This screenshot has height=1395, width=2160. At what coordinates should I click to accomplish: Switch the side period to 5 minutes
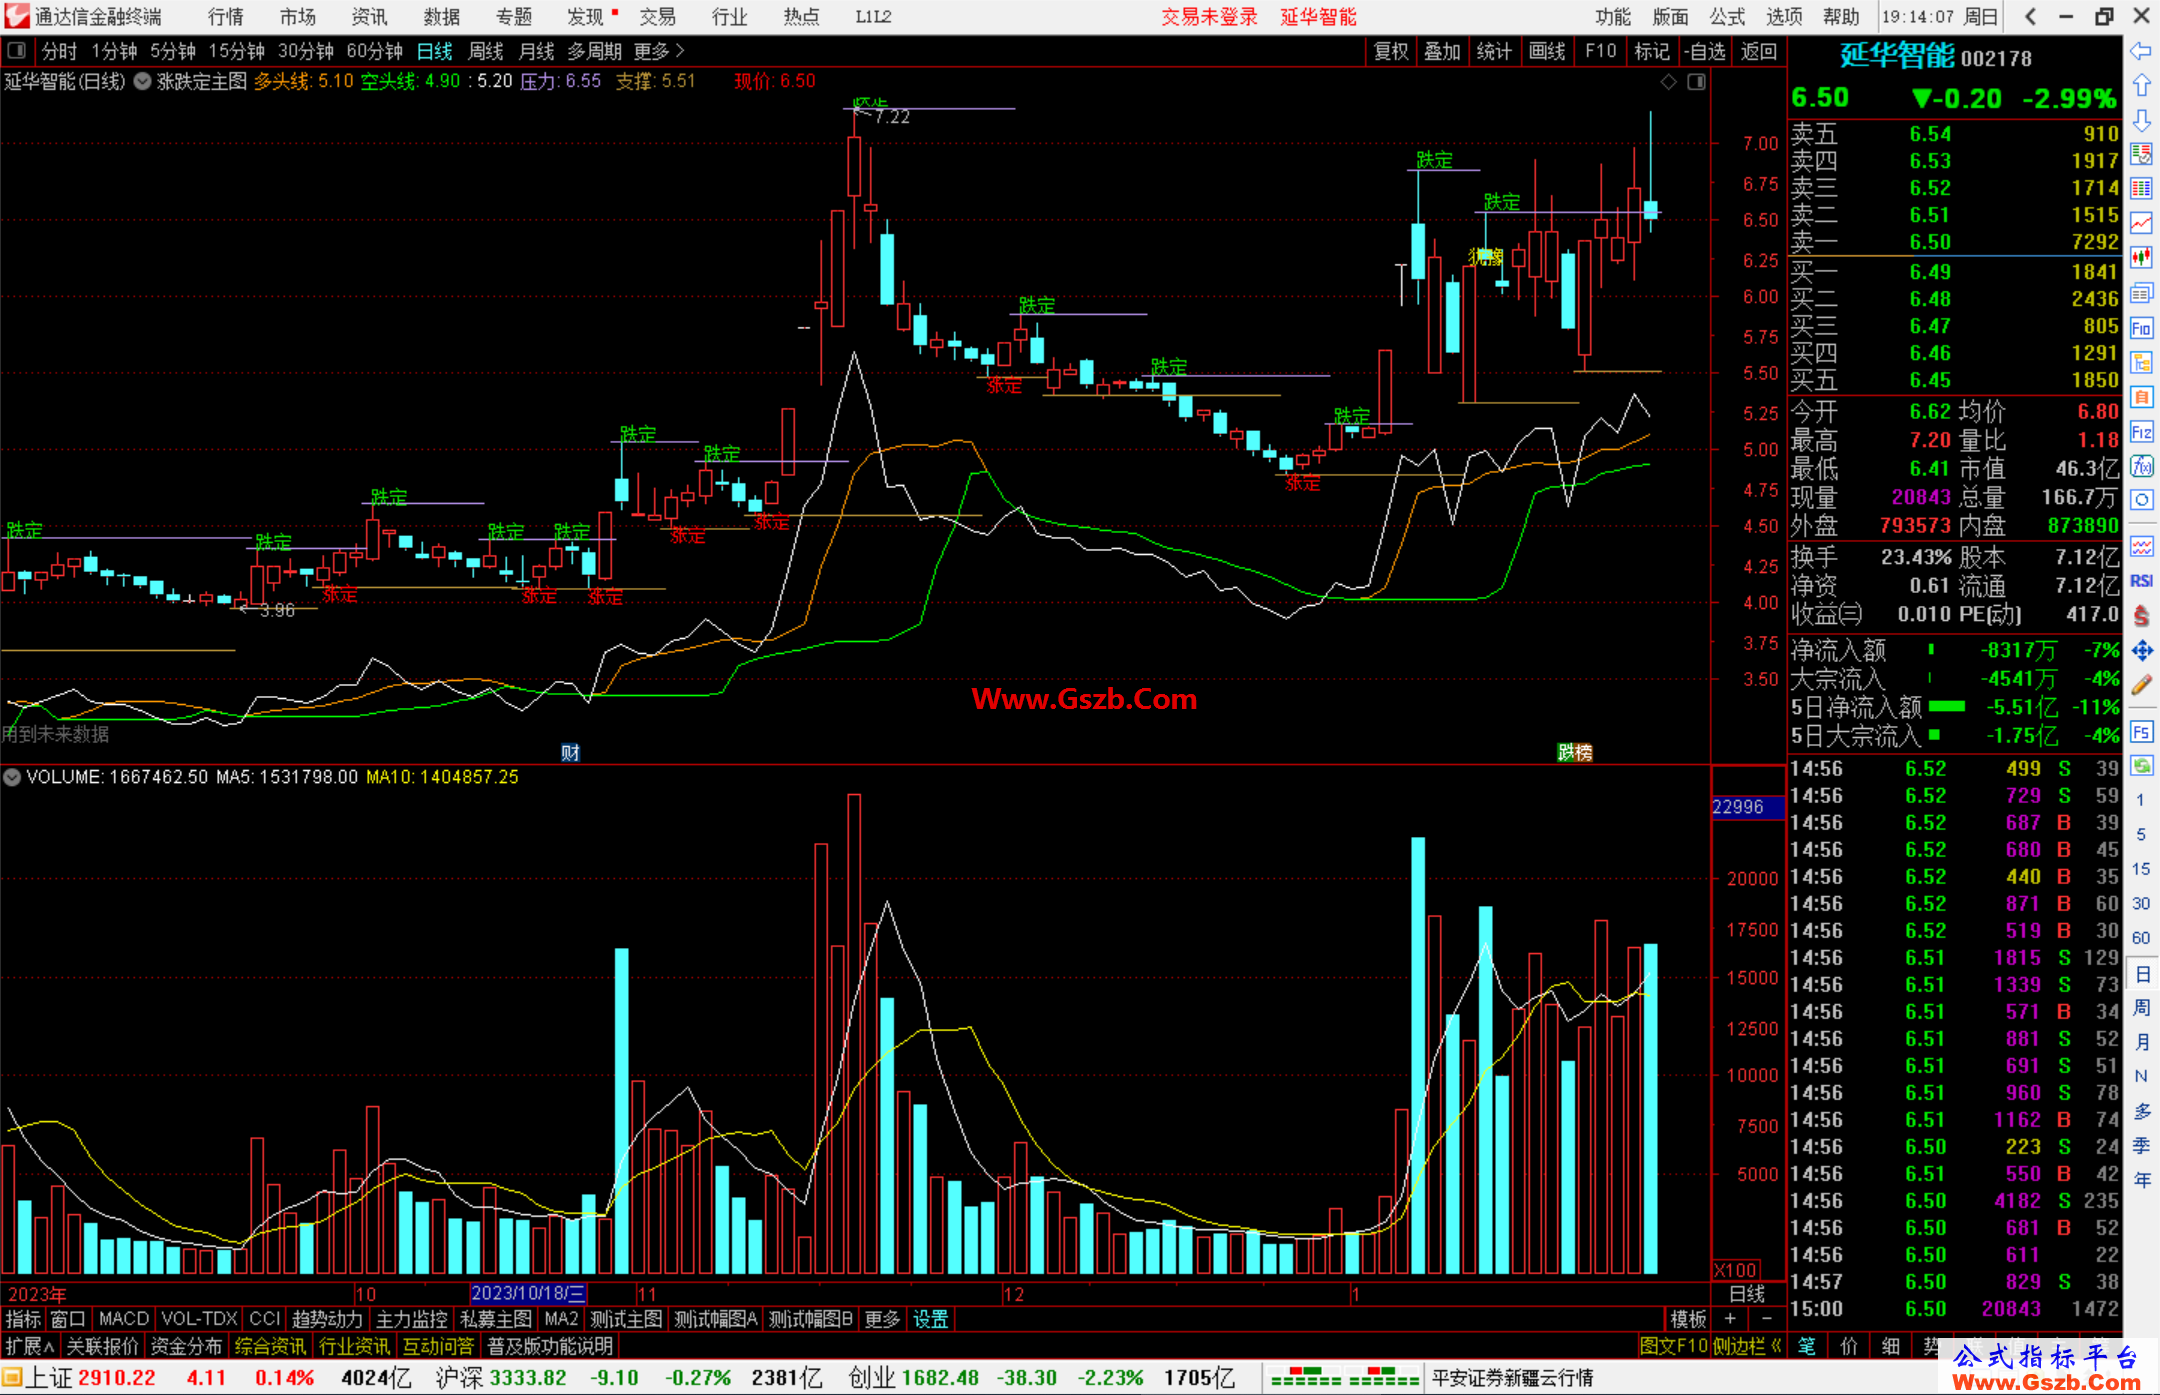pos(2140,834)
